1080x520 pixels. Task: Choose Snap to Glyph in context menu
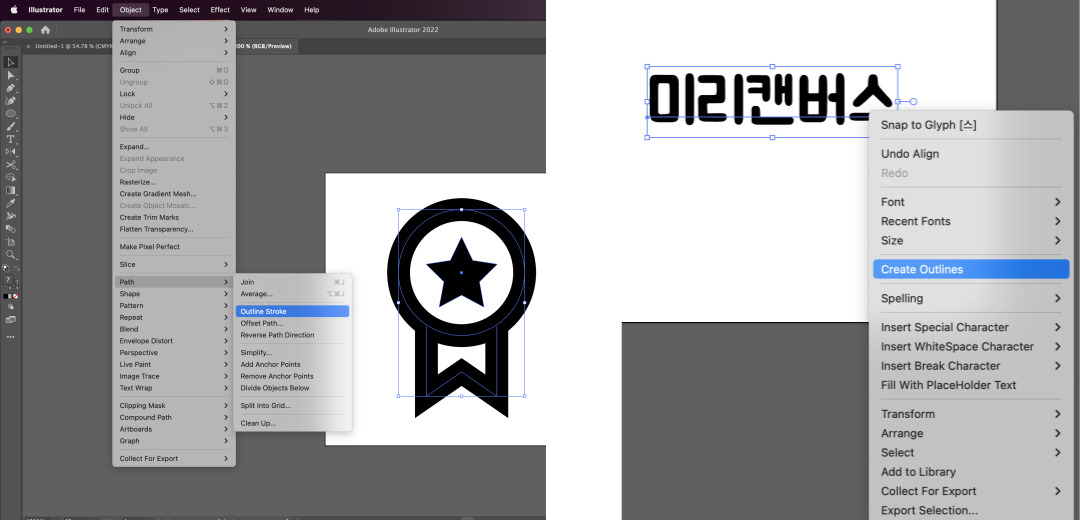pyautogui.click(x=970, y=125)
